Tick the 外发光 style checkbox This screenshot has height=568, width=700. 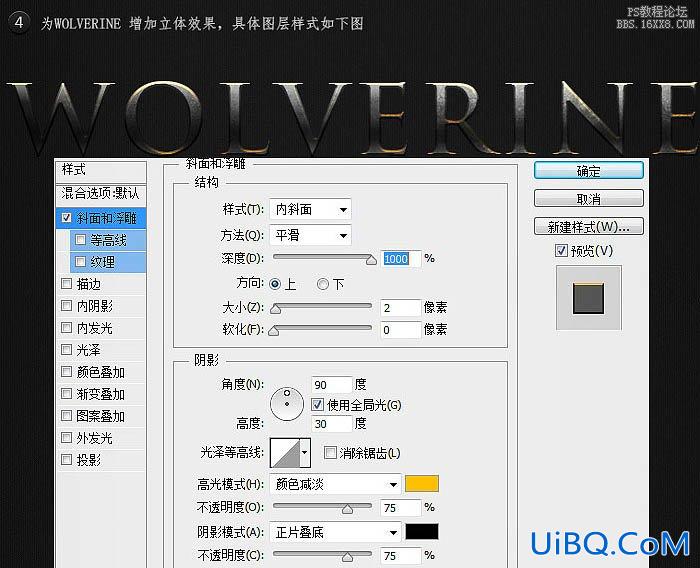(x=66, y=437)
